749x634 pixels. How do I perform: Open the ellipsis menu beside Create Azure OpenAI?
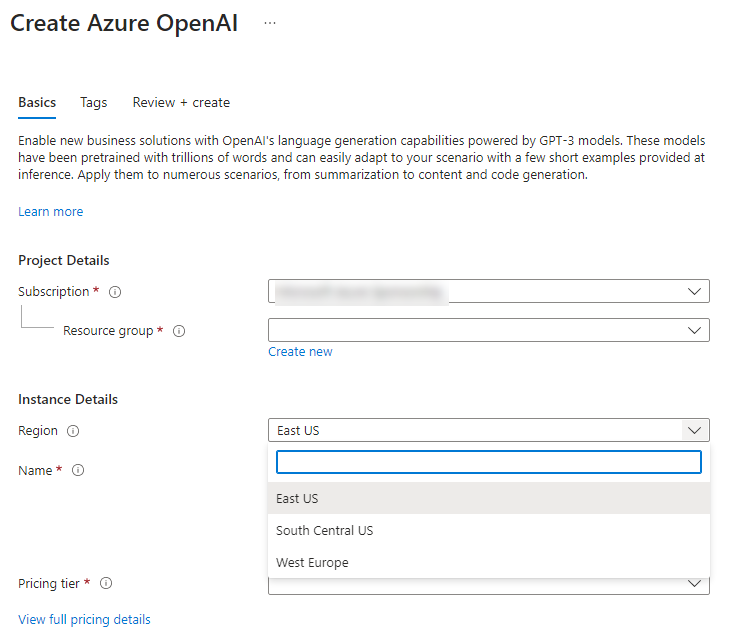pyautogui.click(x=270, y=23)
